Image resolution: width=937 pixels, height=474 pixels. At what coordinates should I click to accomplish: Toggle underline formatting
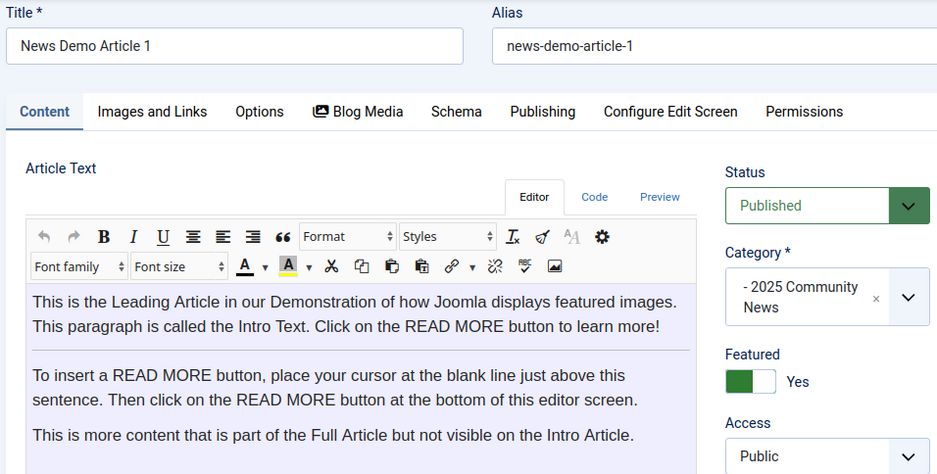coord(163,237)
